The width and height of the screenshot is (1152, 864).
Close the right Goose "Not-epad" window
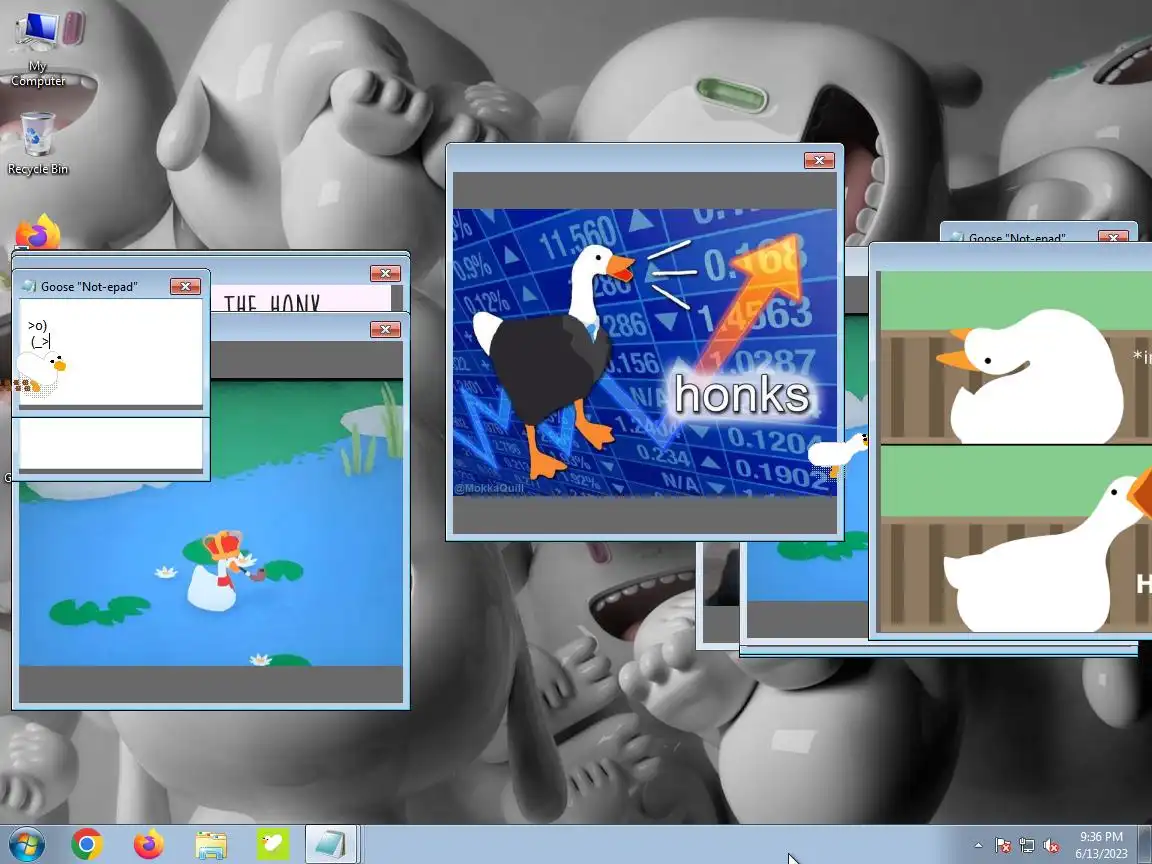pos(1113,237)
